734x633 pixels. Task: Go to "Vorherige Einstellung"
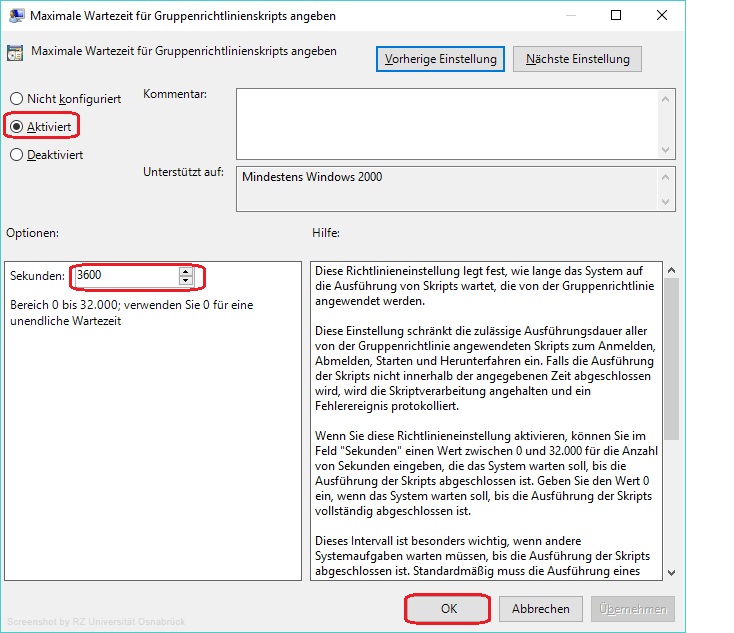[x=441, y=59]
